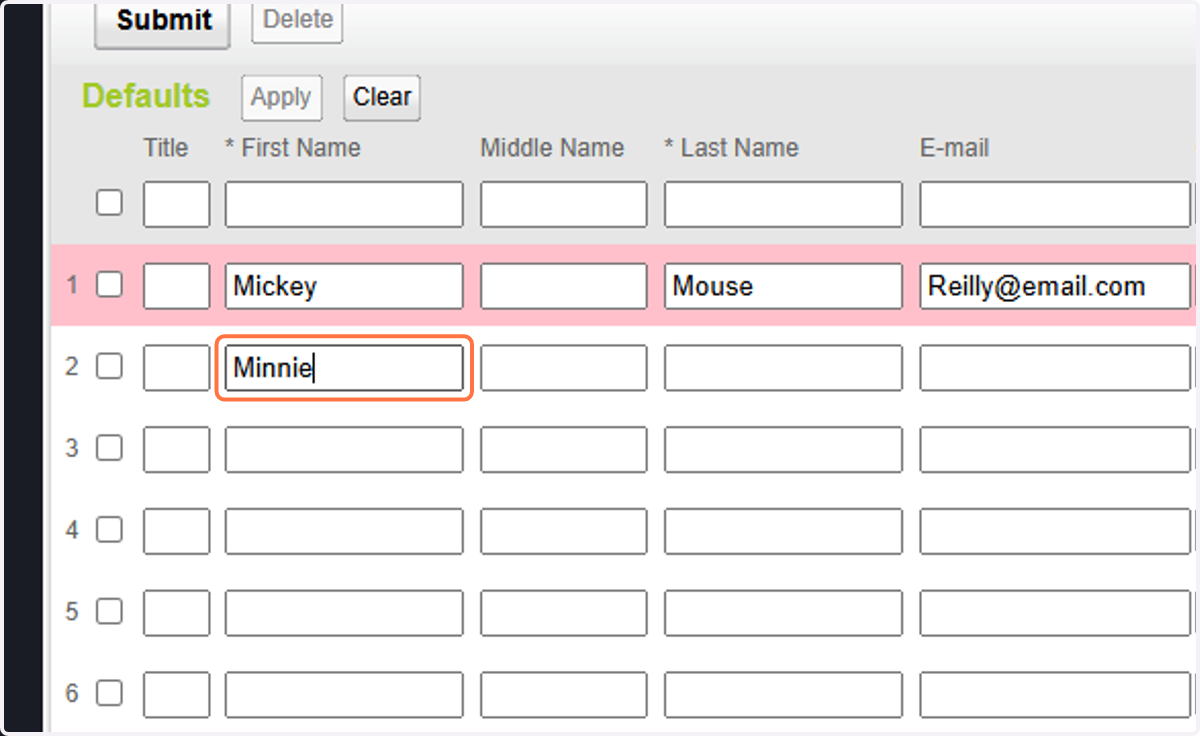
Task: Click the Last Name field containing Mouse
Action: [x=783, y=286]
